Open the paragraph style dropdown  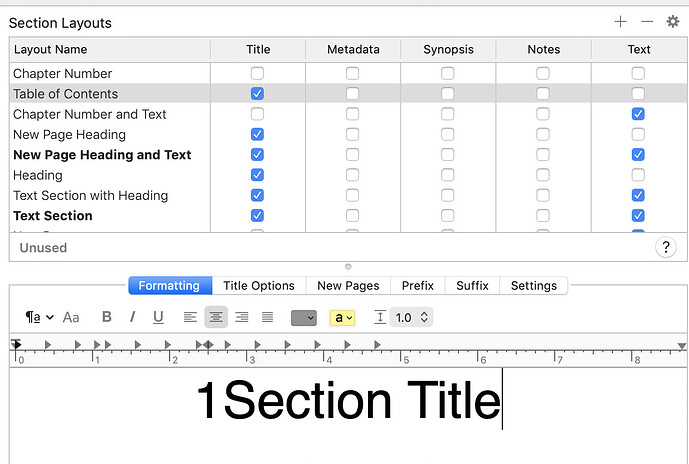(x=39, y=317)
